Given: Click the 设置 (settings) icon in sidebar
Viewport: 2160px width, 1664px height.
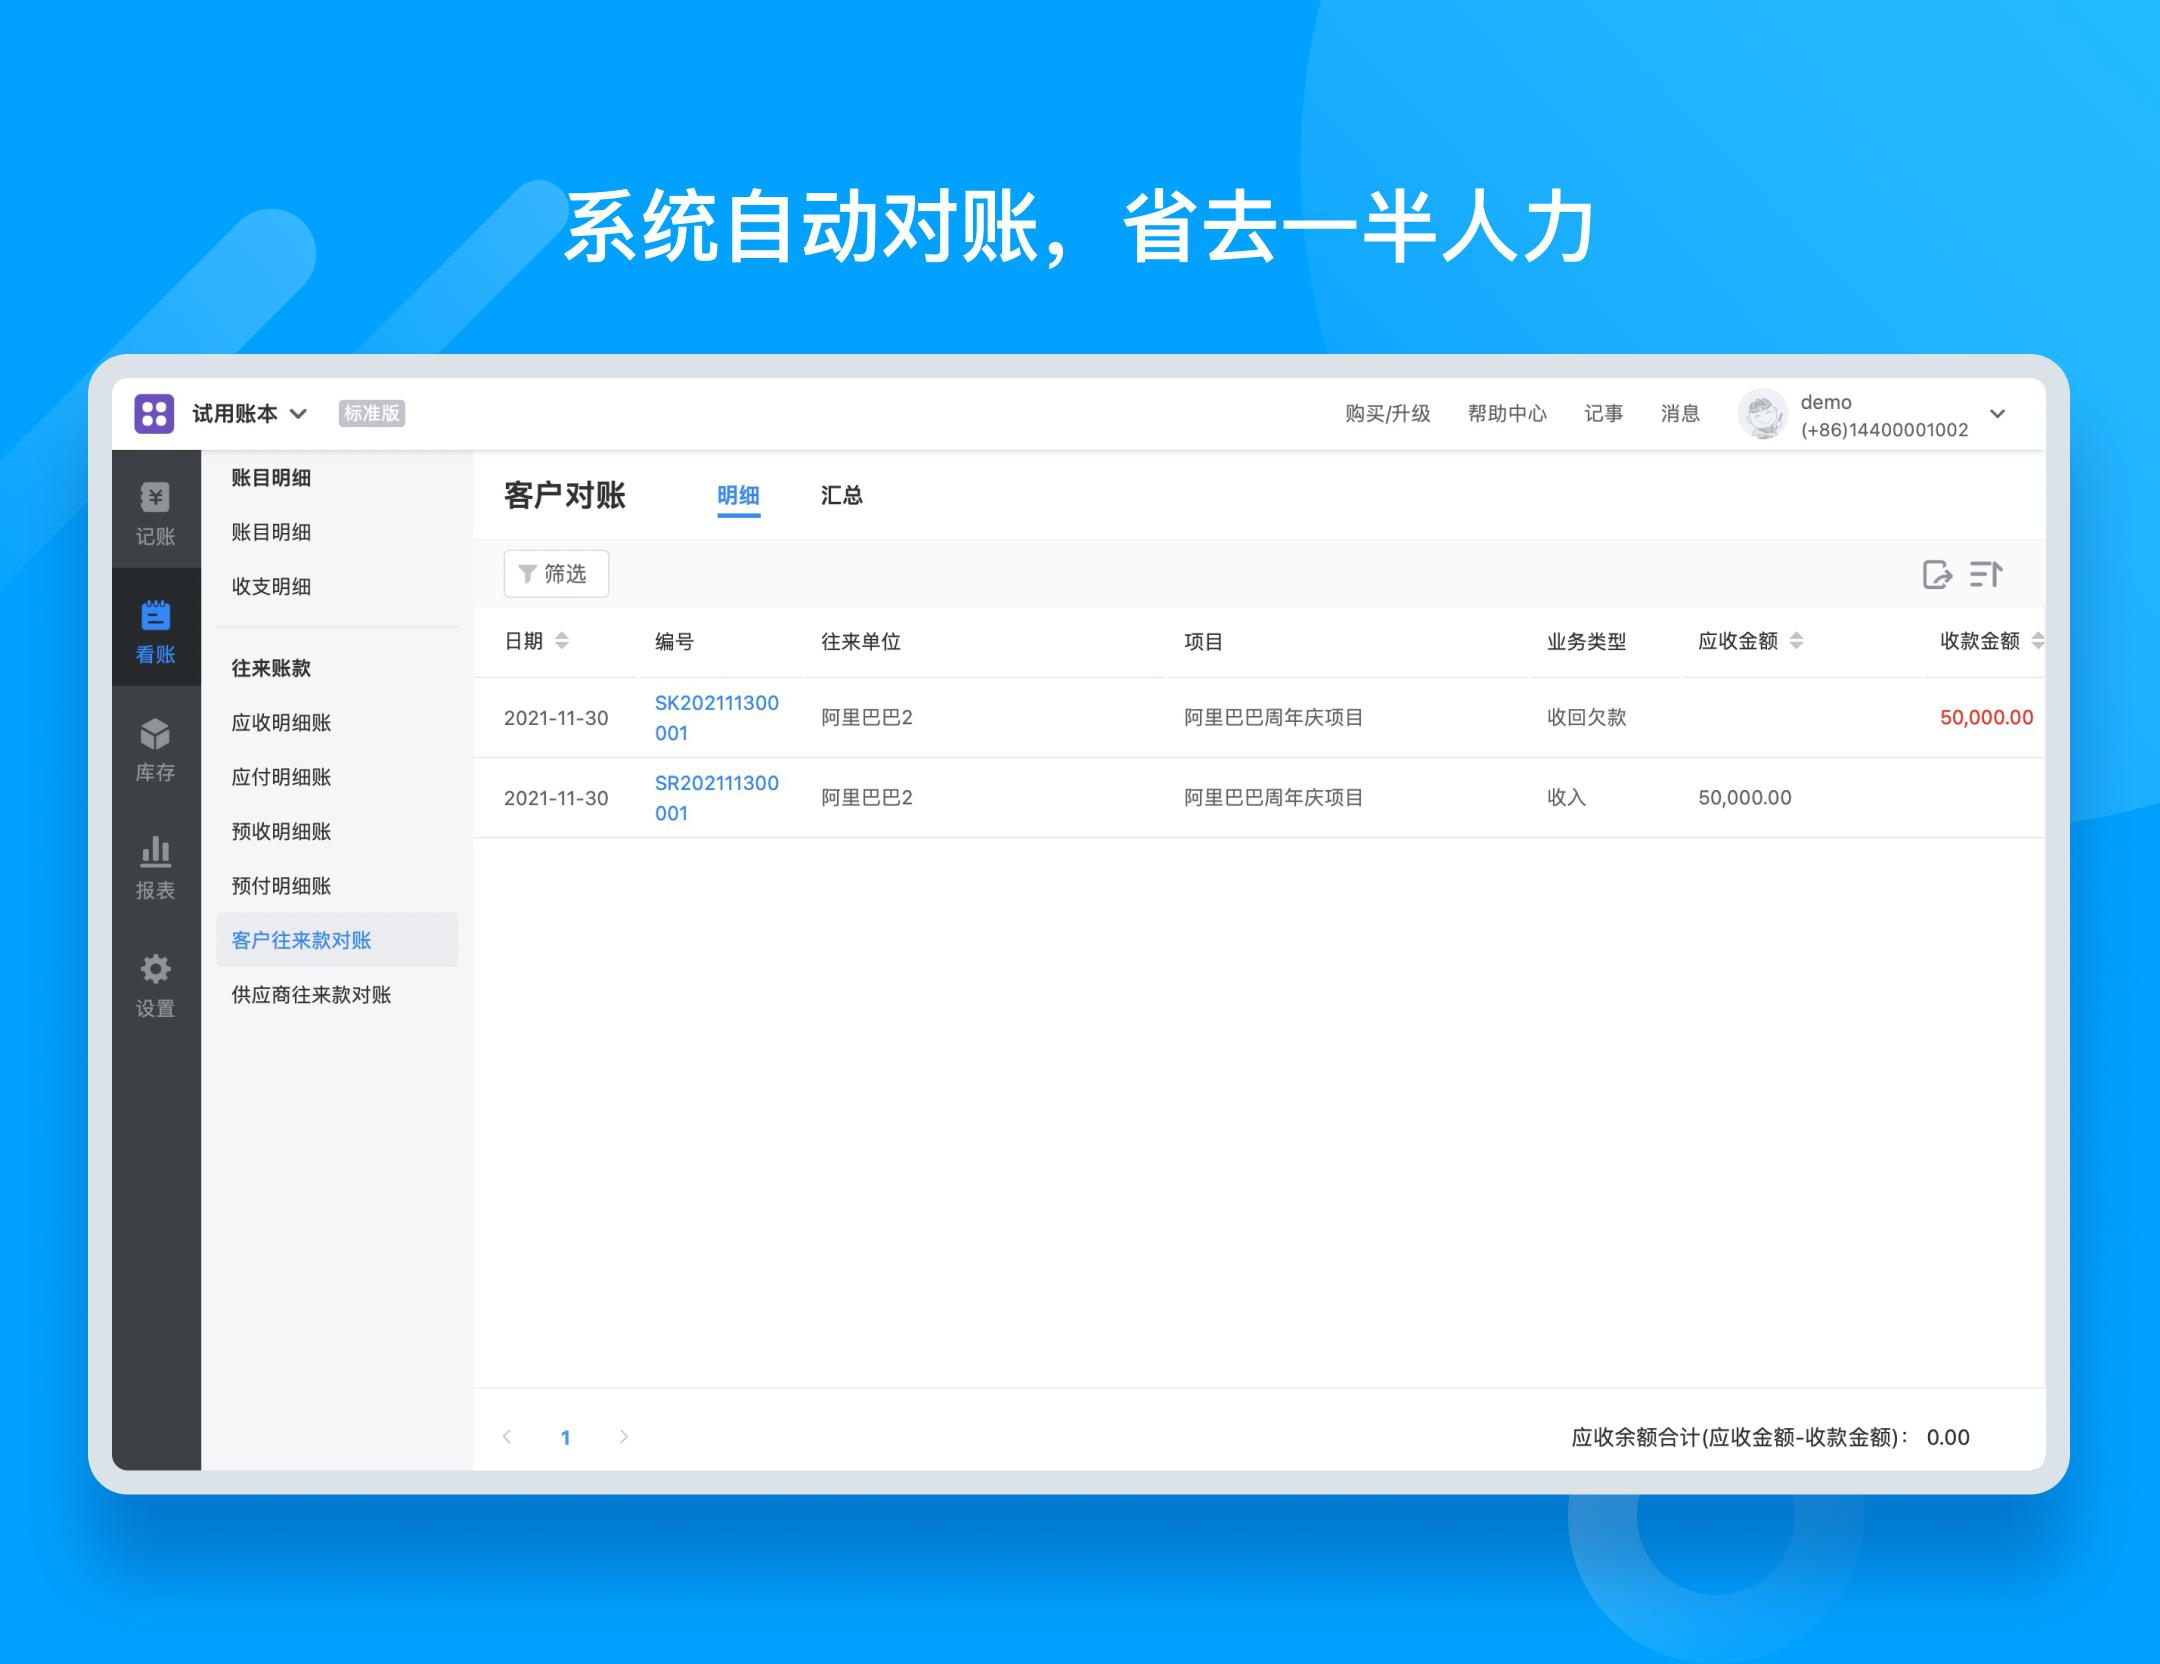Looking at the screenshot, I should tap(156, 970).
